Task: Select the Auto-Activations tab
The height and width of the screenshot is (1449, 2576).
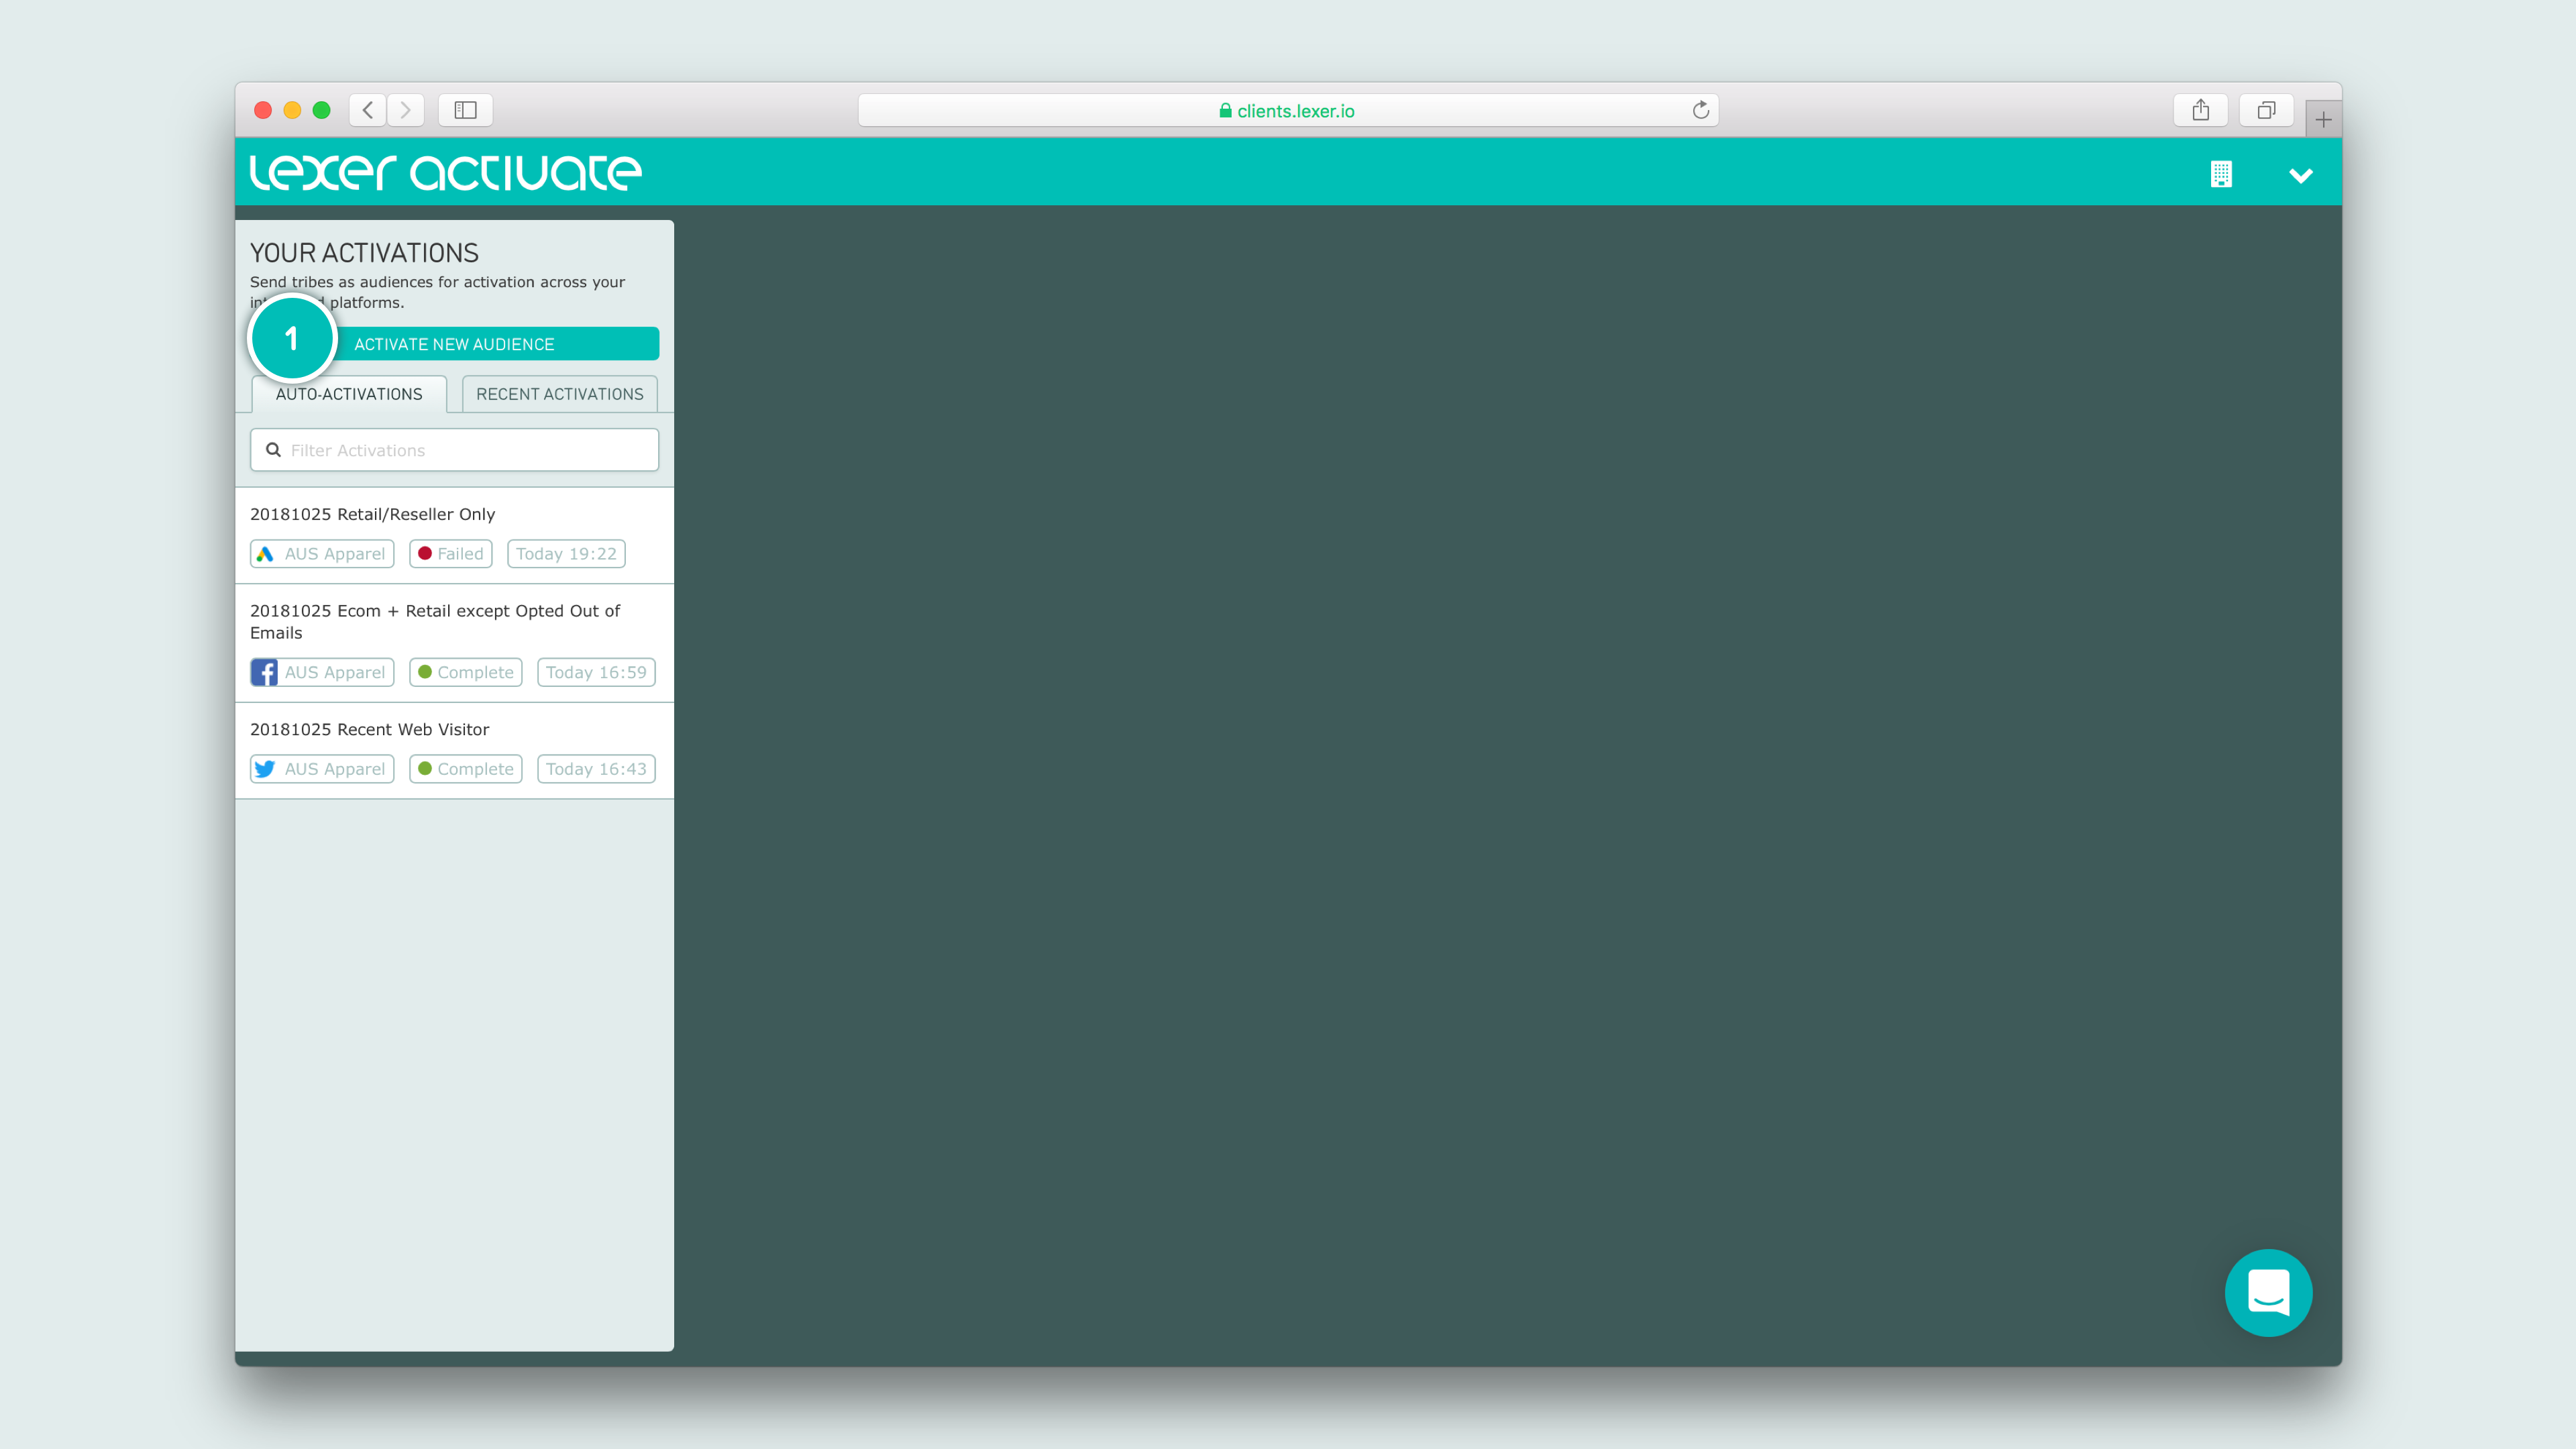Action: point(349,394)
